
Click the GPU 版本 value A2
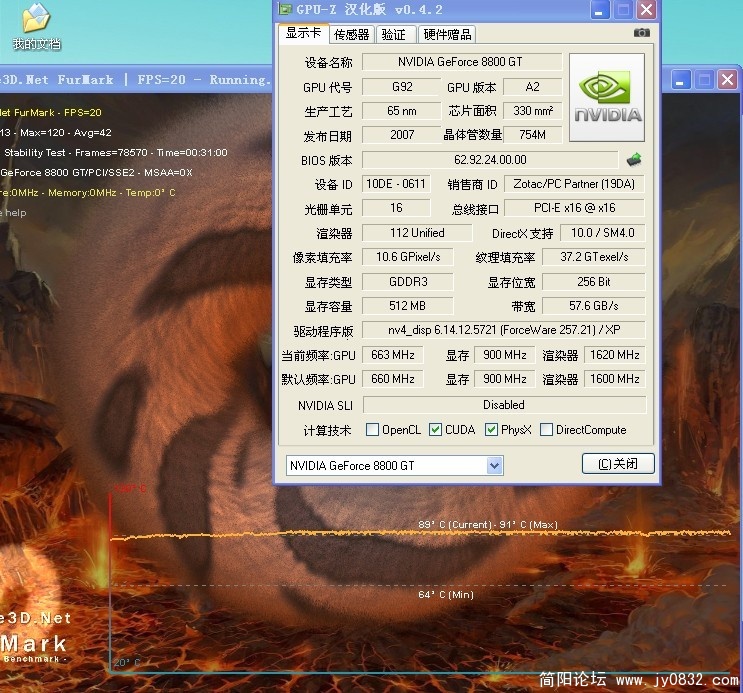tap(532, 87)
